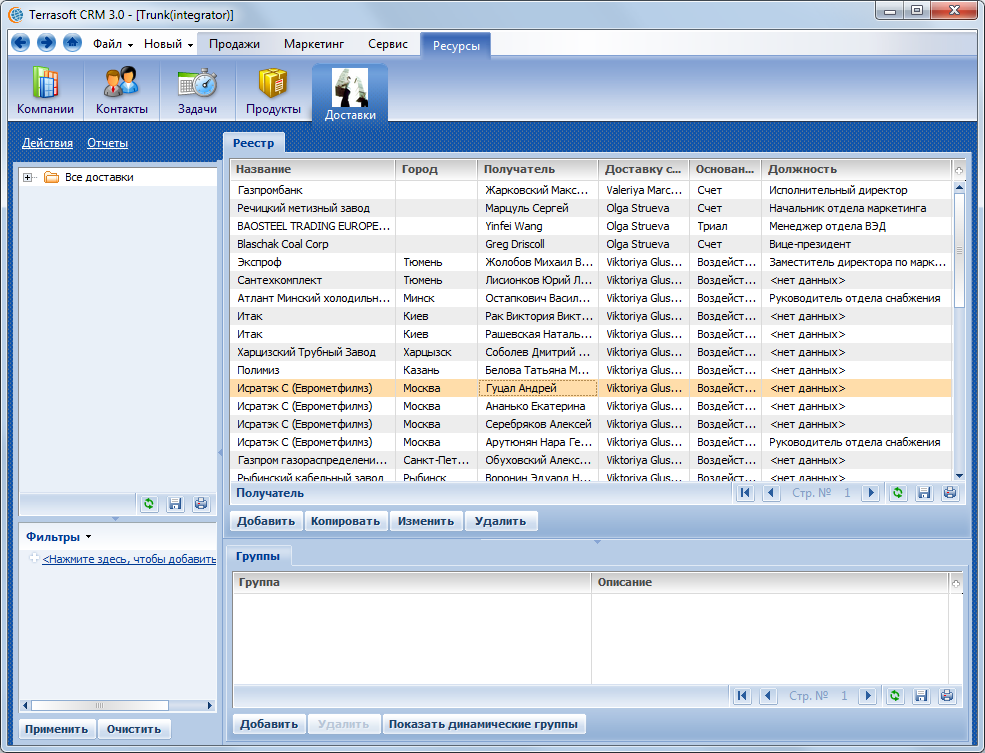Open the Компании section

[x=45, y=91]
